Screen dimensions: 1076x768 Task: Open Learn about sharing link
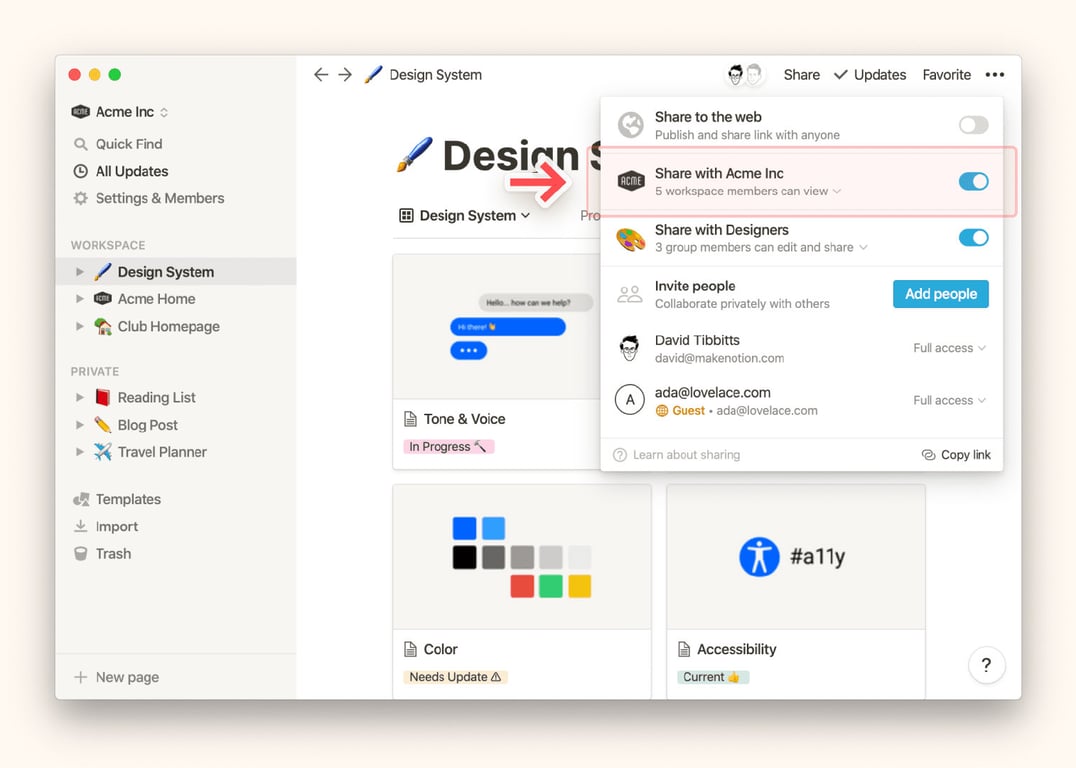(x=677, y=454)
